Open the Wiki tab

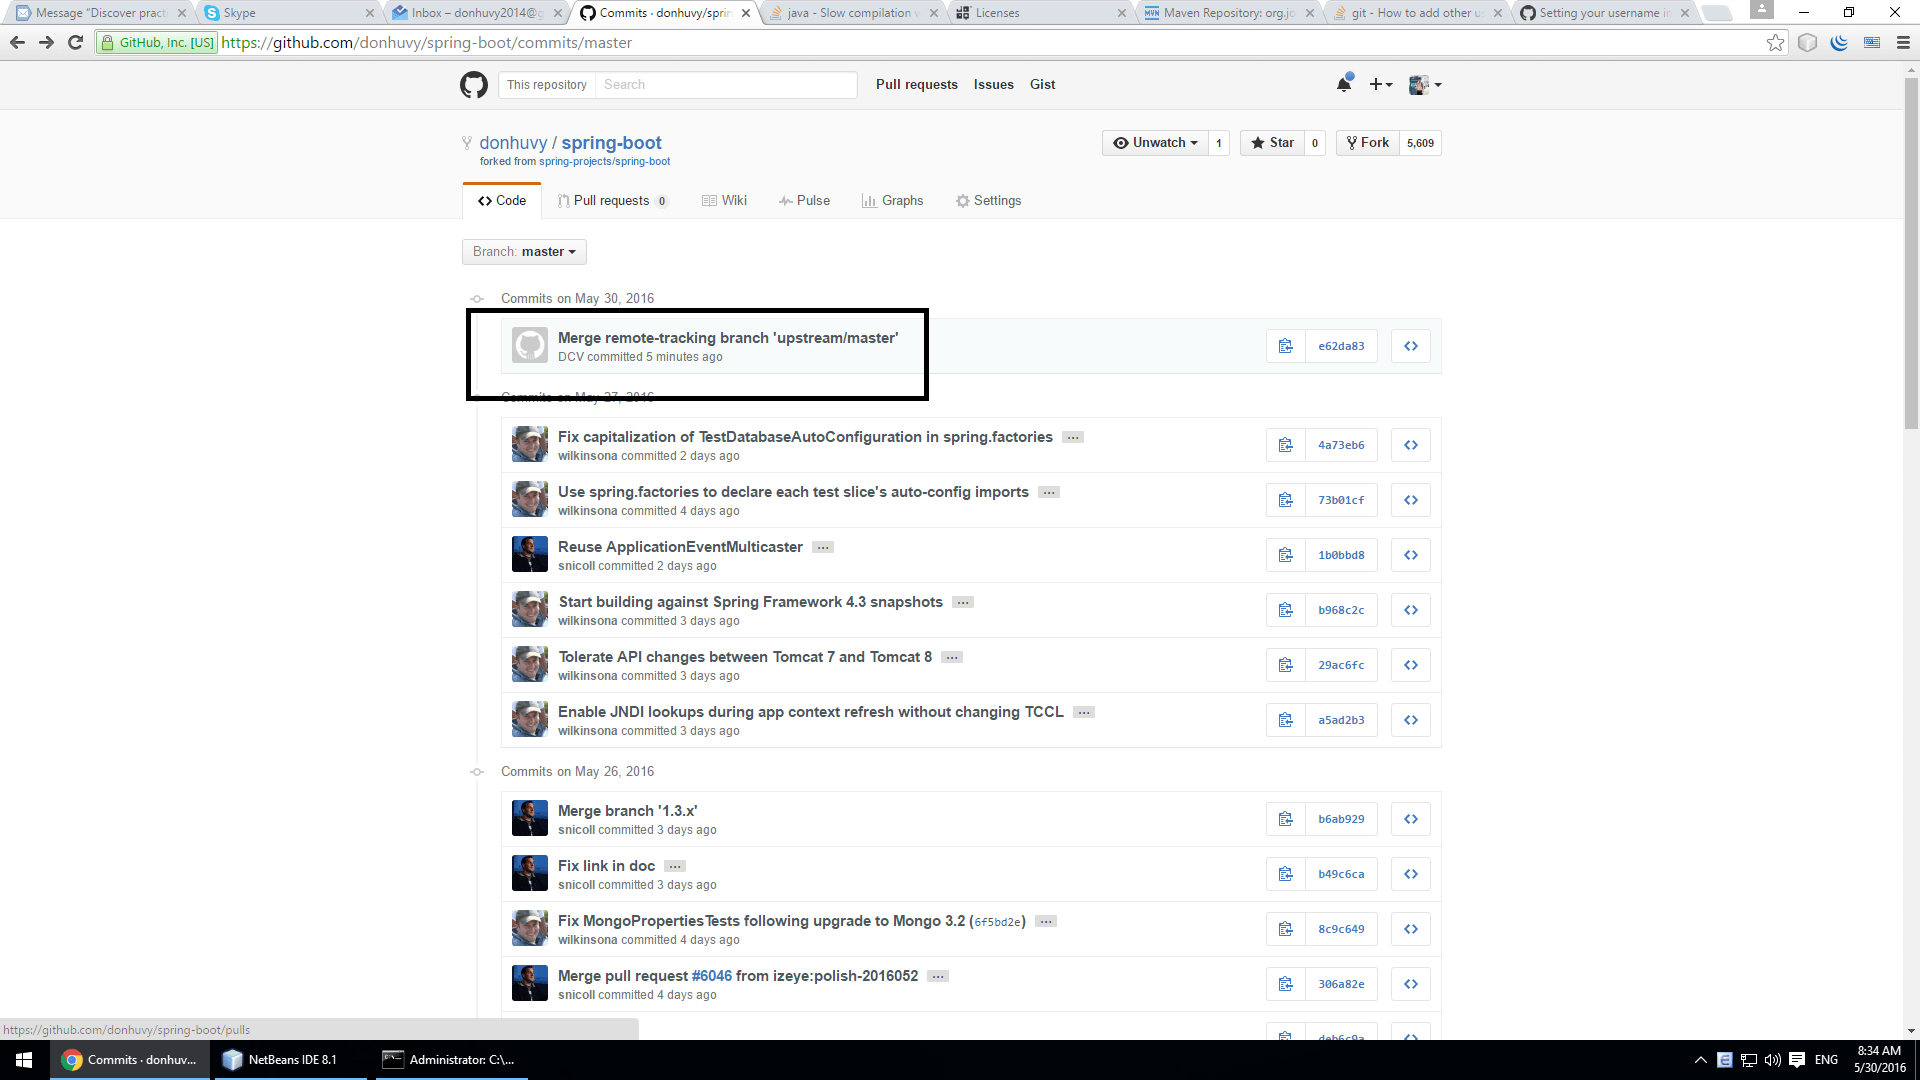pyautogui.click(x=725, y=201)
